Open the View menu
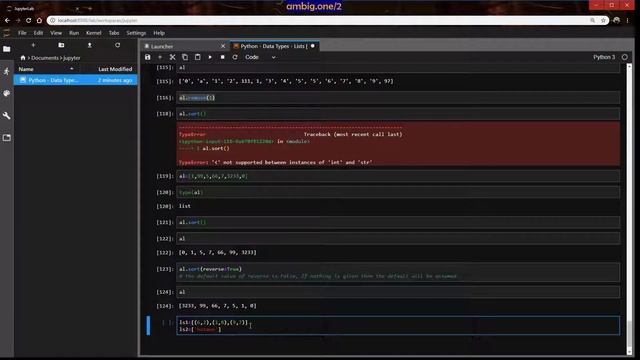The image size is (640, 360). [x=56, y=33]
